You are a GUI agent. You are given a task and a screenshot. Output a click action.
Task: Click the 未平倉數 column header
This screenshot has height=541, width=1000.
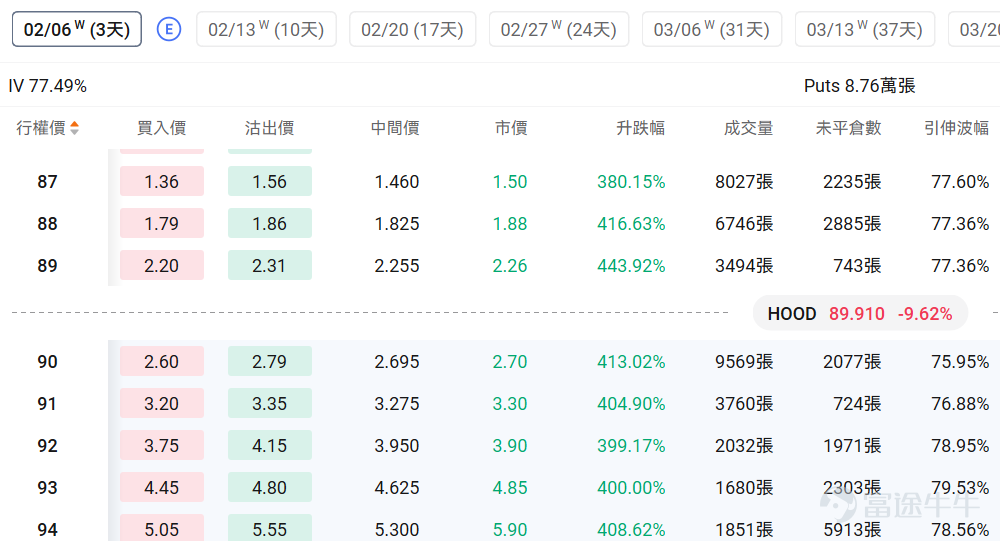[848, 128]
